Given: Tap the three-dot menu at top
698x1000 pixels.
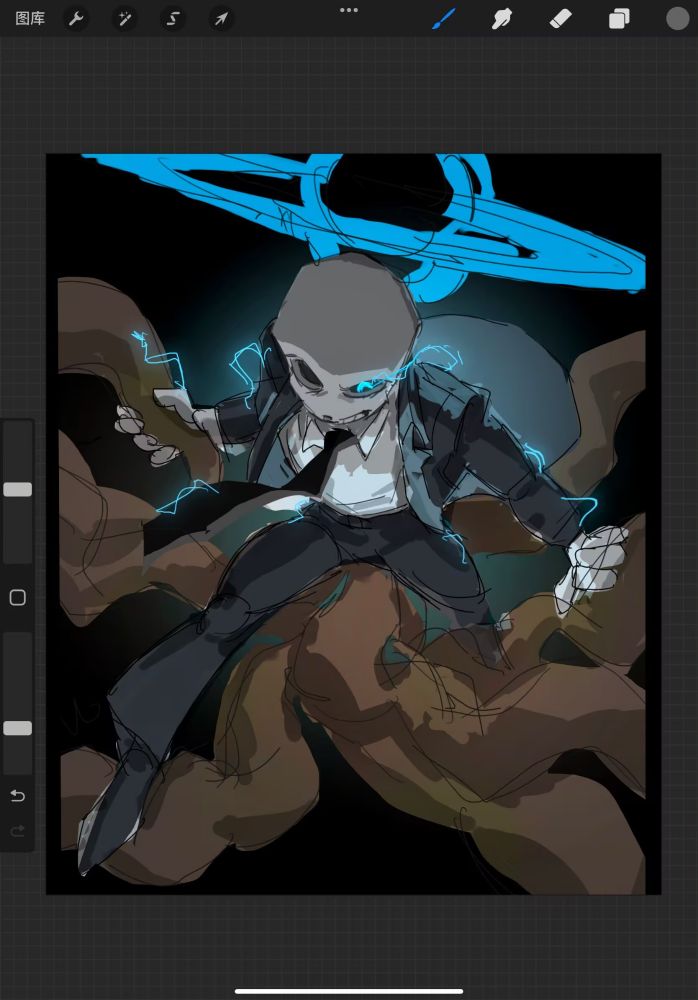Looking at the screenshot, I should (349, 10).
